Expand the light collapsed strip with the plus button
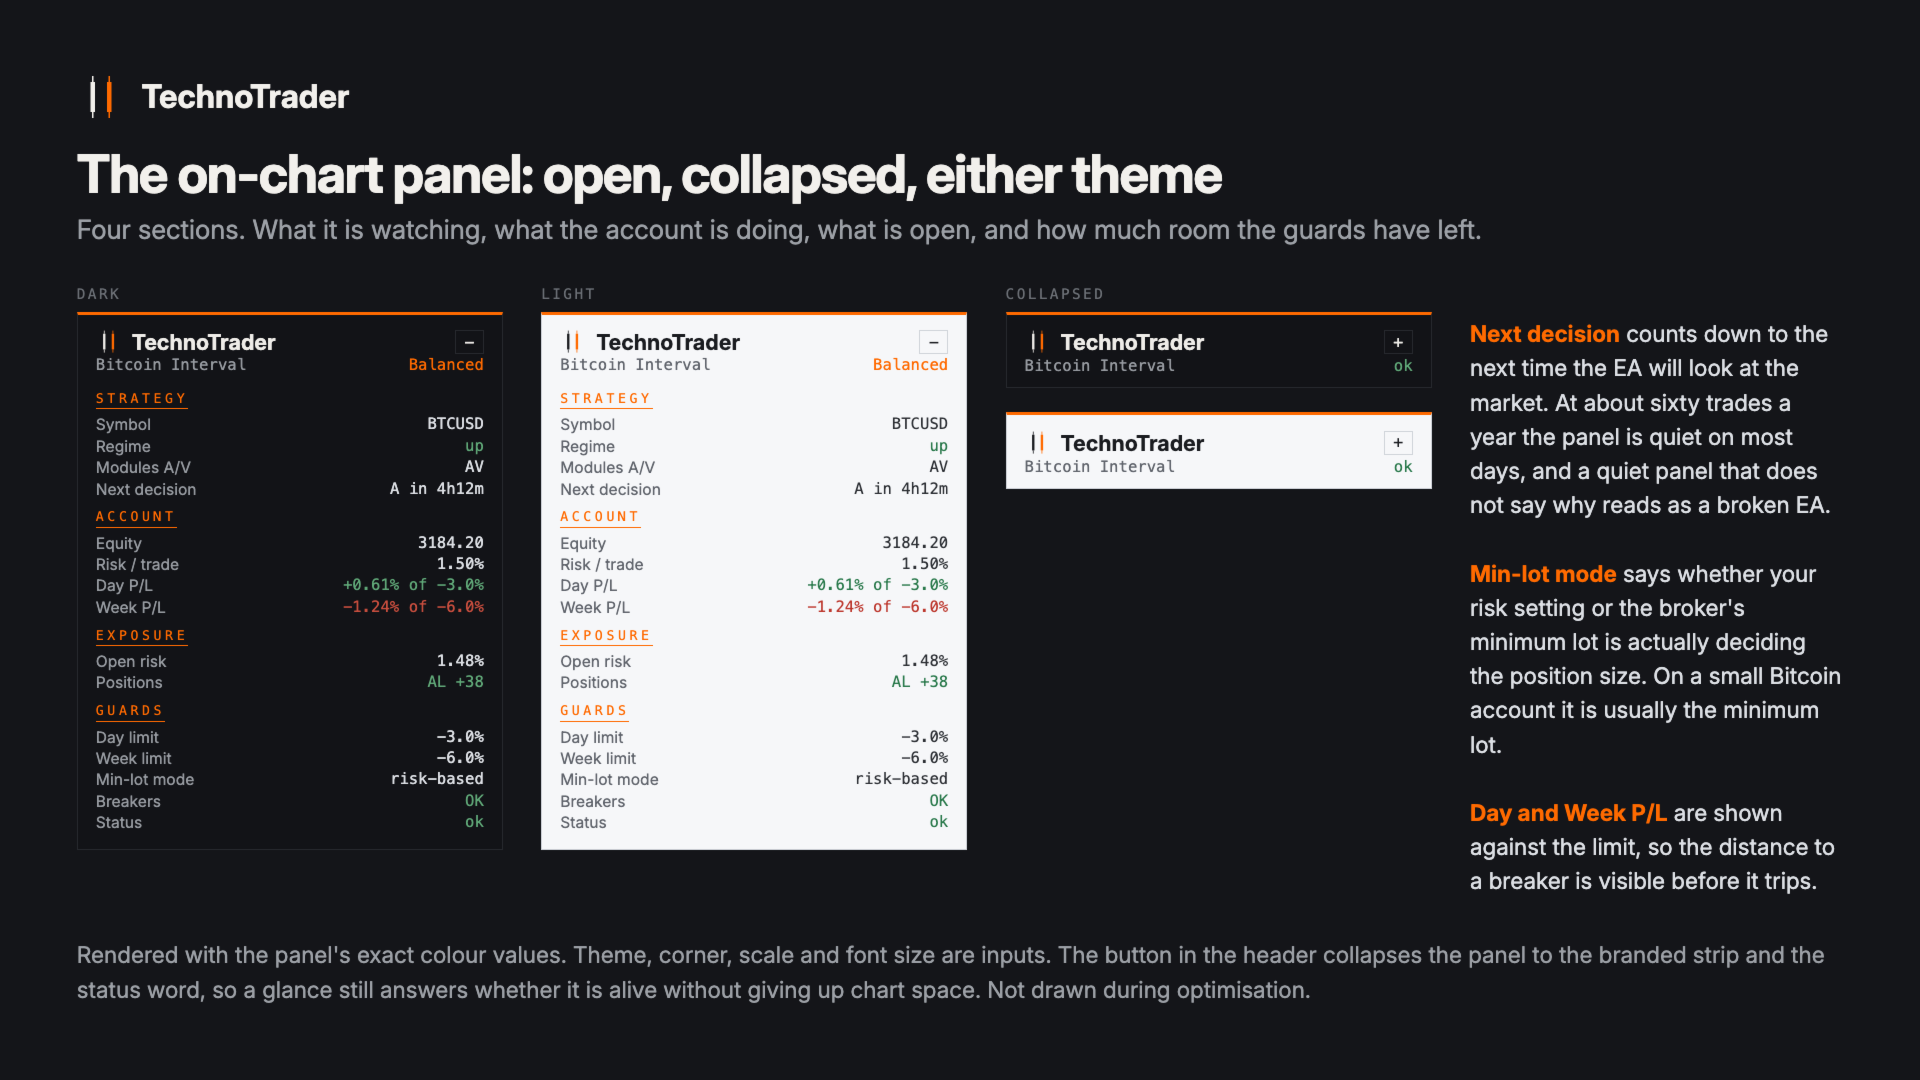Screen dimensions: 1920x1080 point(1398,443)
